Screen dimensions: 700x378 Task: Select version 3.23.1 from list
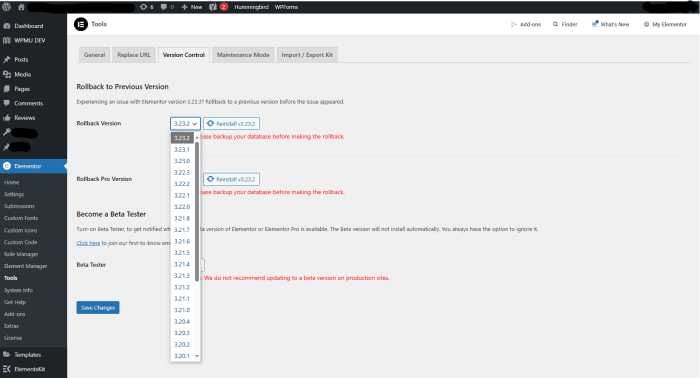point(182,150)
